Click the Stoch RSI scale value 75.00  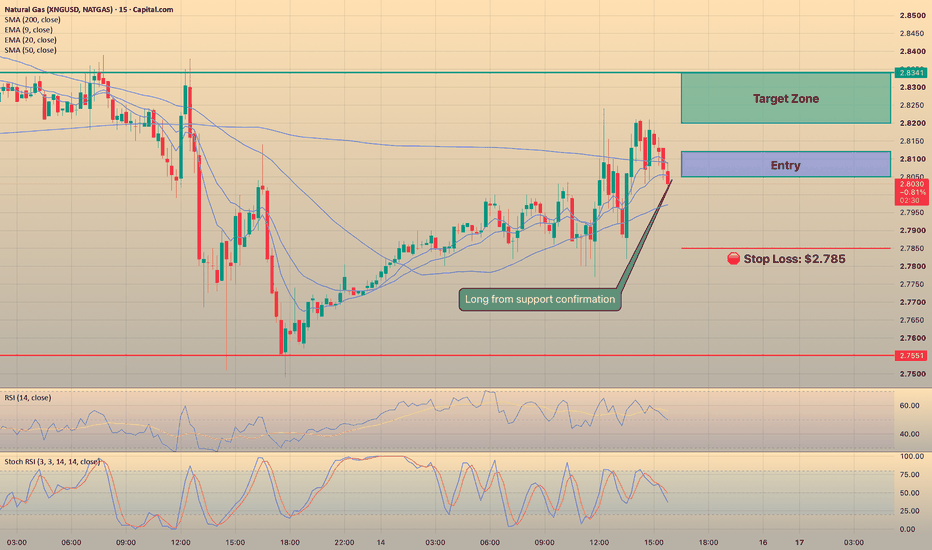coord(910,474)
